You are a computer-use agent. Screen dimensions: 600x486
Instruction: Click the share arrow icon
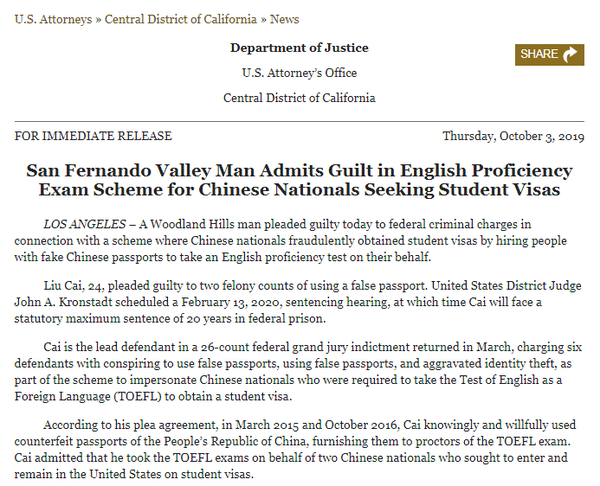coord(570,54)
